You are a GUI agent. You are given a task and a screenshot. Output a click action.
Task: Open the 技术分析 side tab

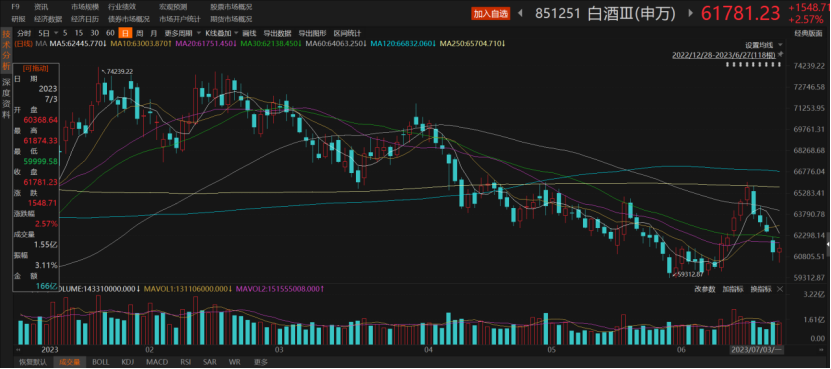point(6,50)
